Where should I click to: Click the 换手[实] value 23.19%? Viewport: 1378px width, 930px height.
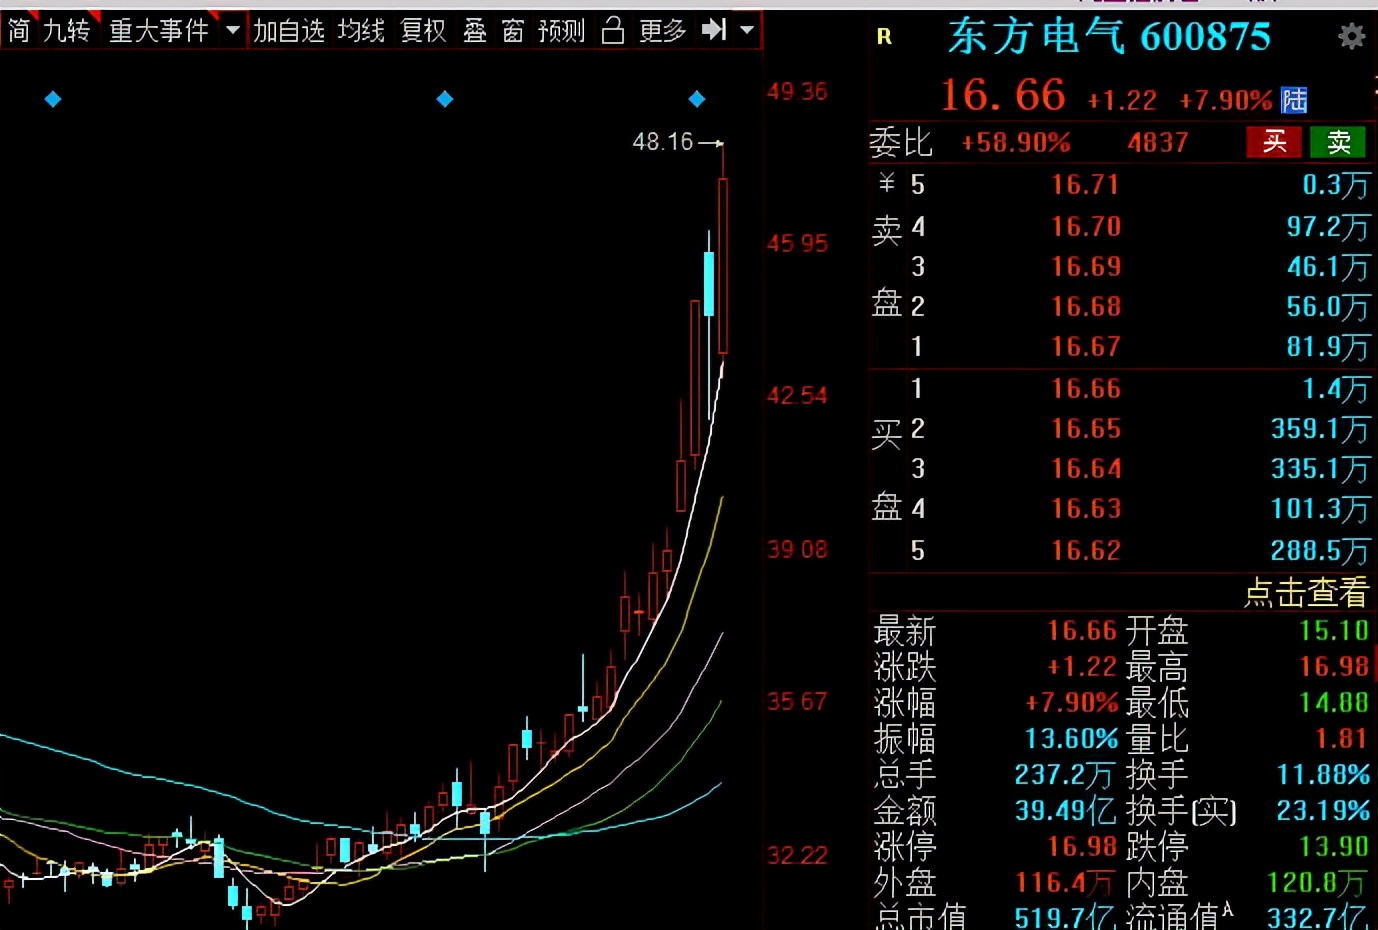coord(1323,811)
